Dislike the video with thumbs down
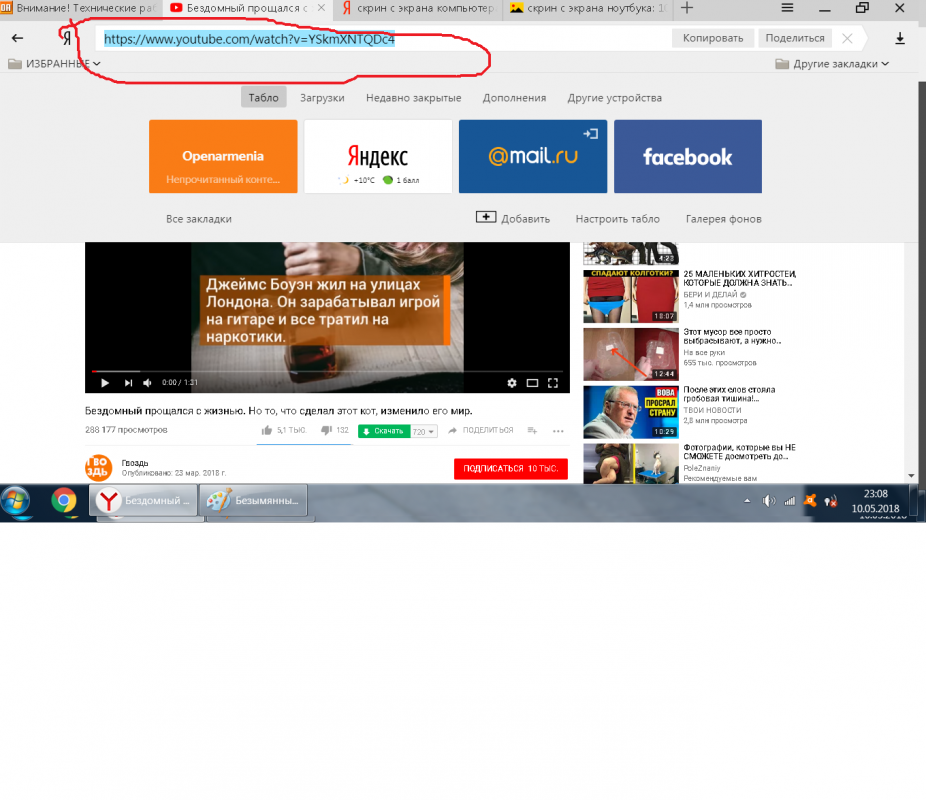 click(326, 431)
